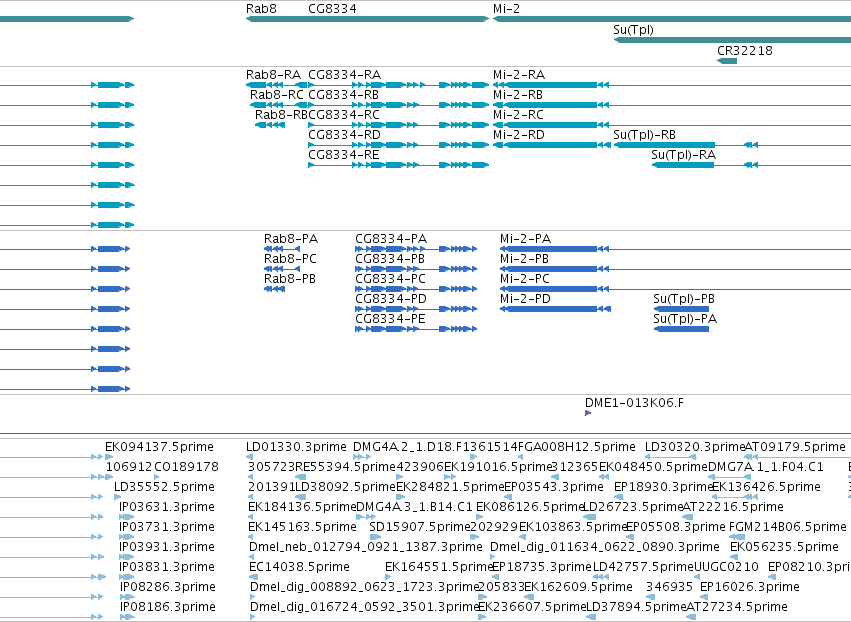Select the EK056235.5prime label
This screenshot has width=851, height=622.
[x=784, y=548]
